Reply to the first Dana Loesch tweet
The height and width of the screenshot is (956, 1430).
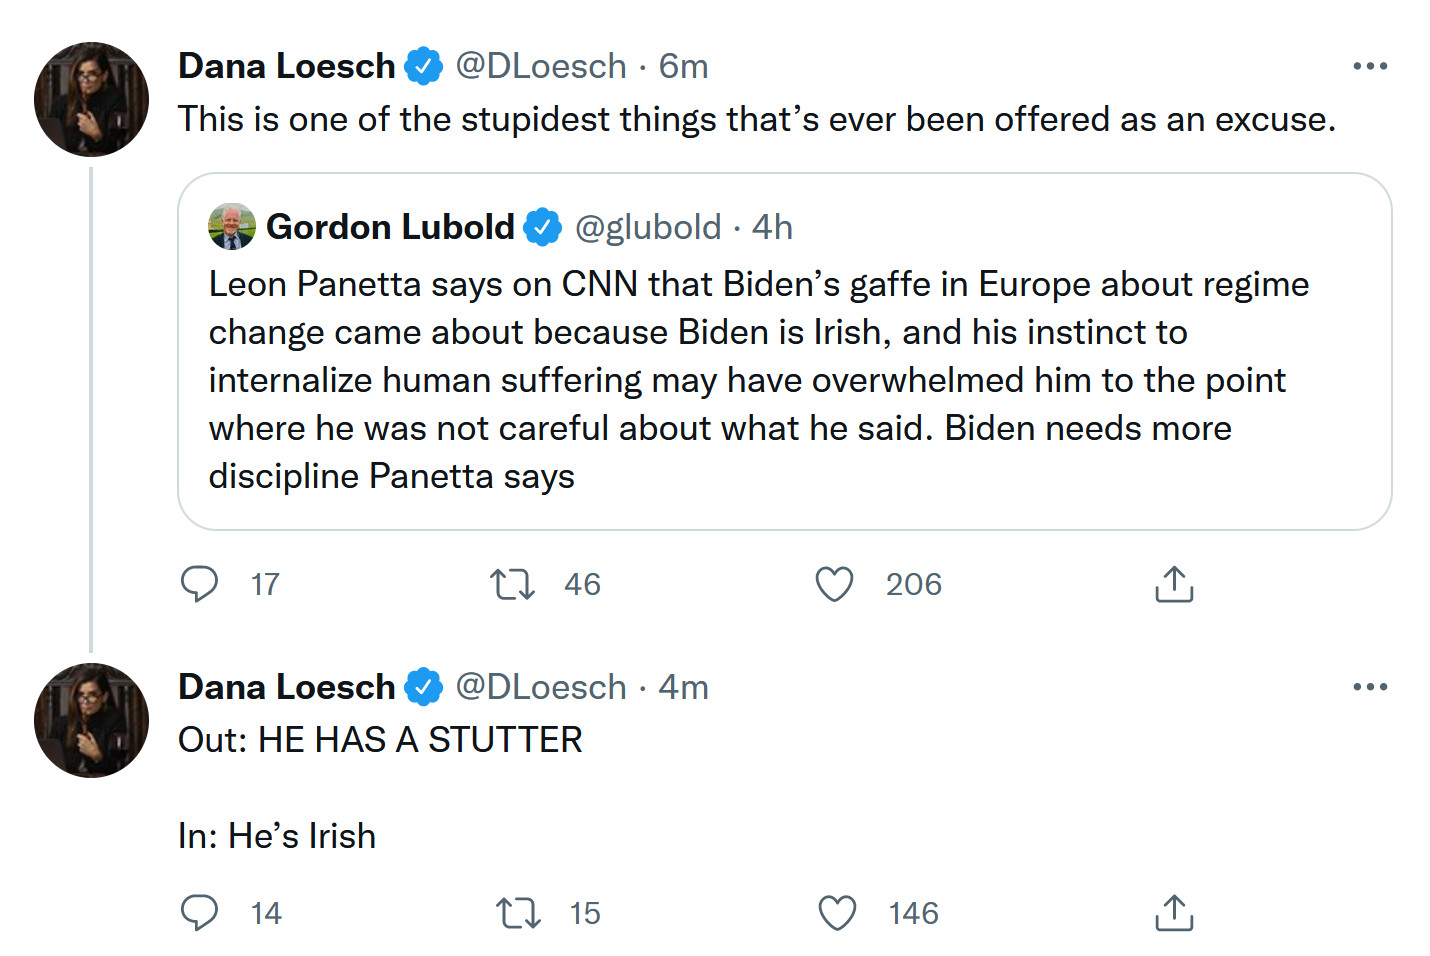(199, 583)
